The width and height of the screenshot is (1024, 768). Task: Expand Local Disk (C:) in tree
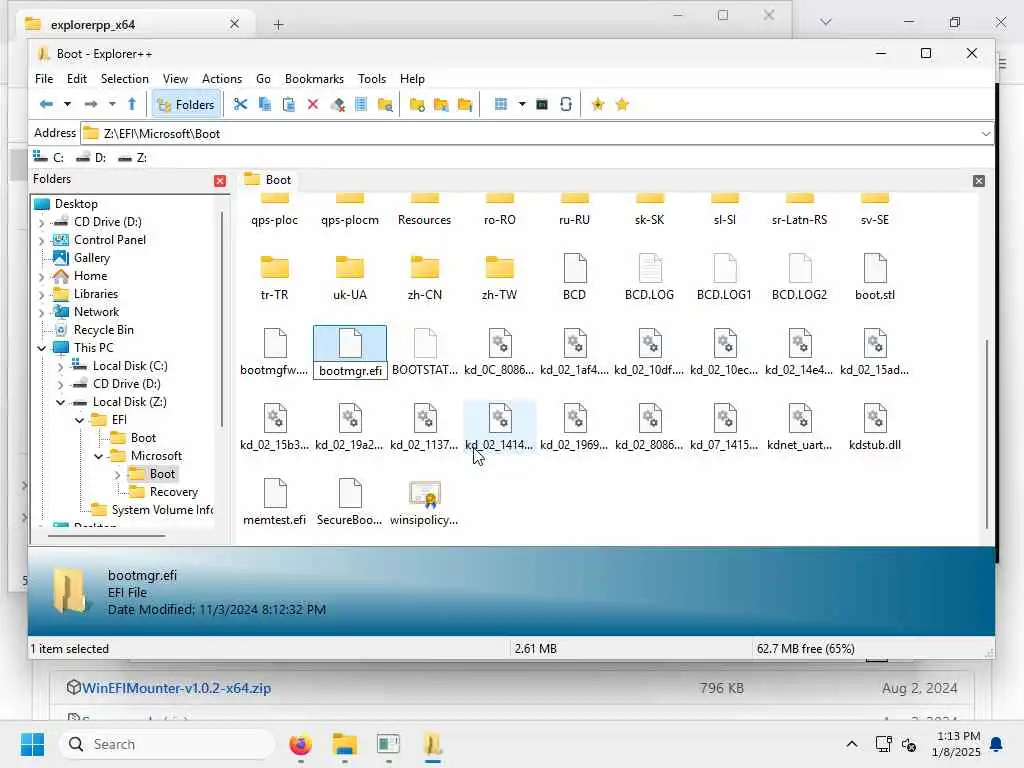coord(60,366)
